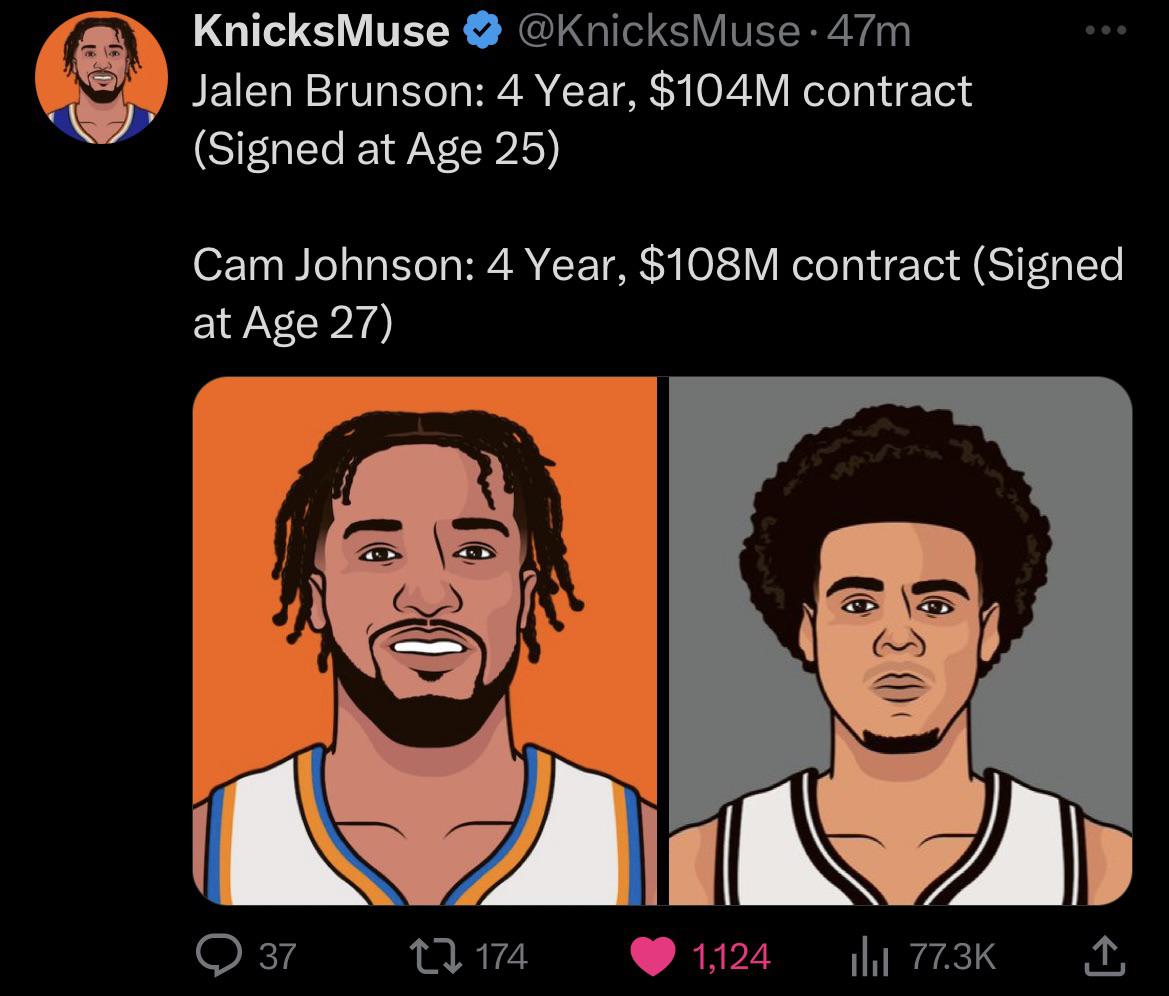Click the 37 replies count
The height and width of the screenshot is (996, 1169).
point(277,957)
